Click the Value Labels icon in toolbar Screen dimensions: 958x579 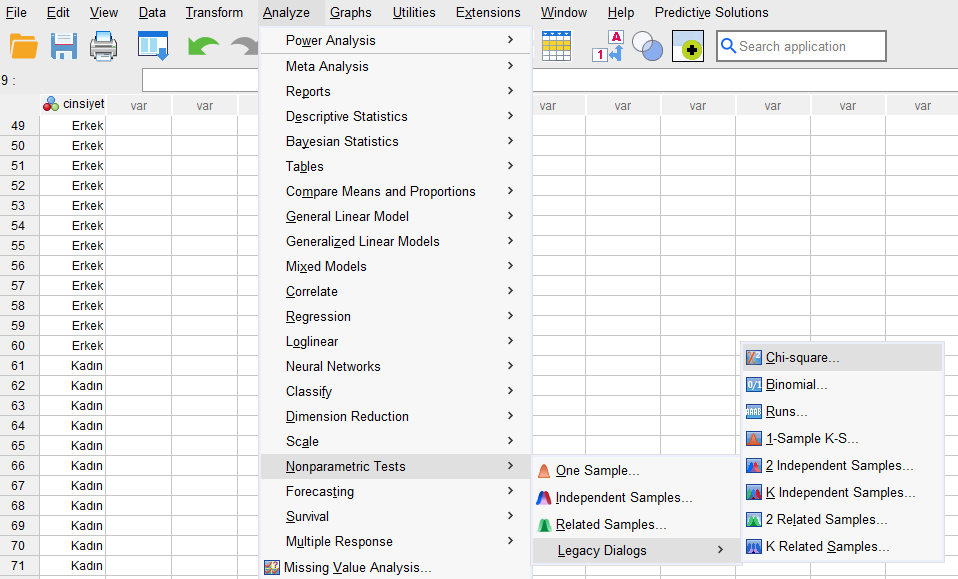[608, 46]
